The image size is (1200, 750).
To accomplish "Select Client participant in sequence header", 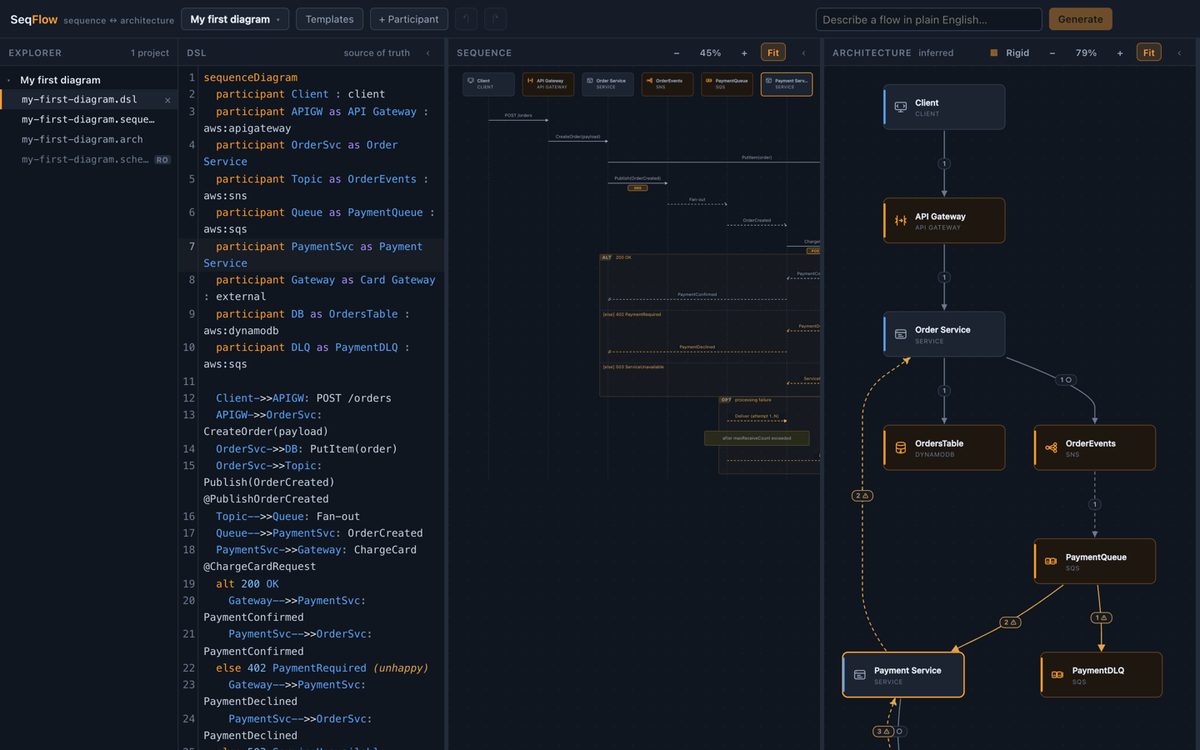I will tap(489, 84).
